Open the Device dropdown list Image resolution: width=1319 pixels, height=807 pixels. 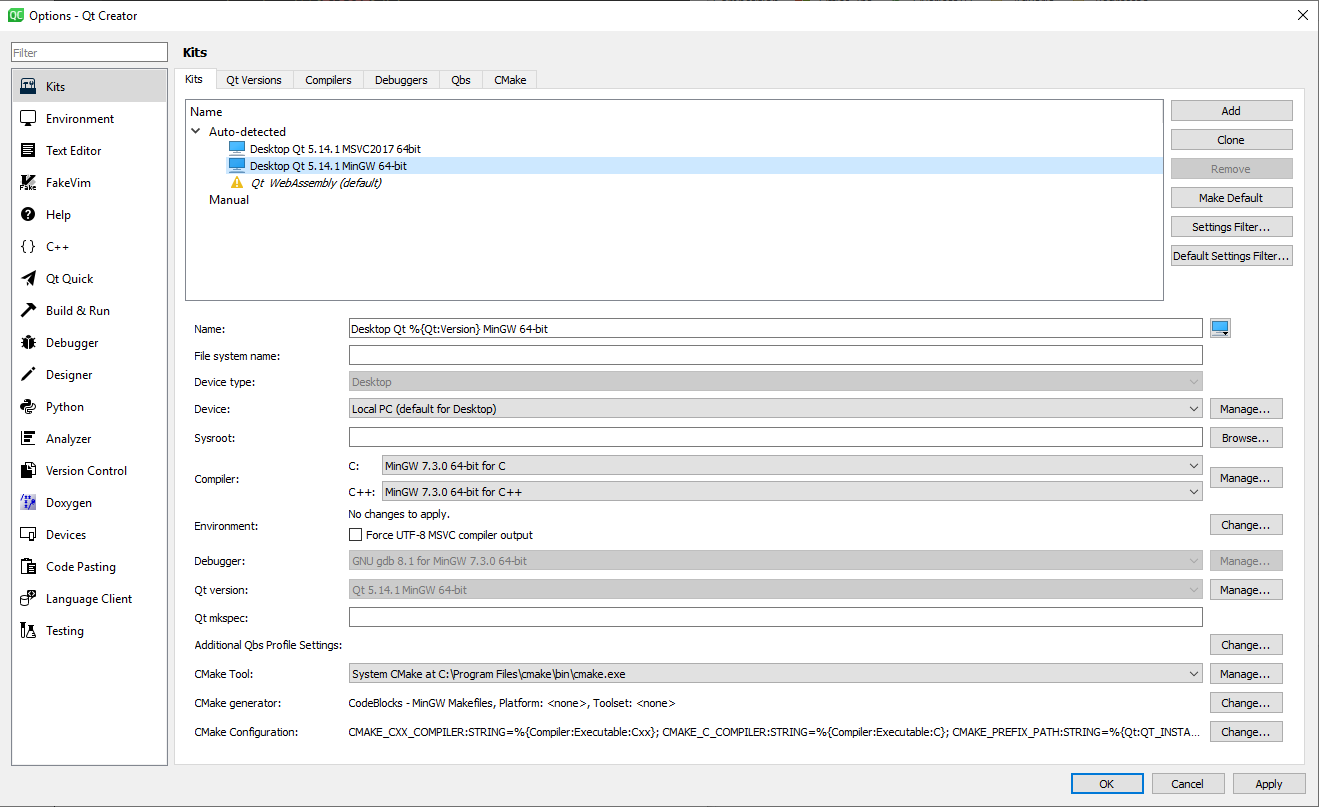pos(775,409)
